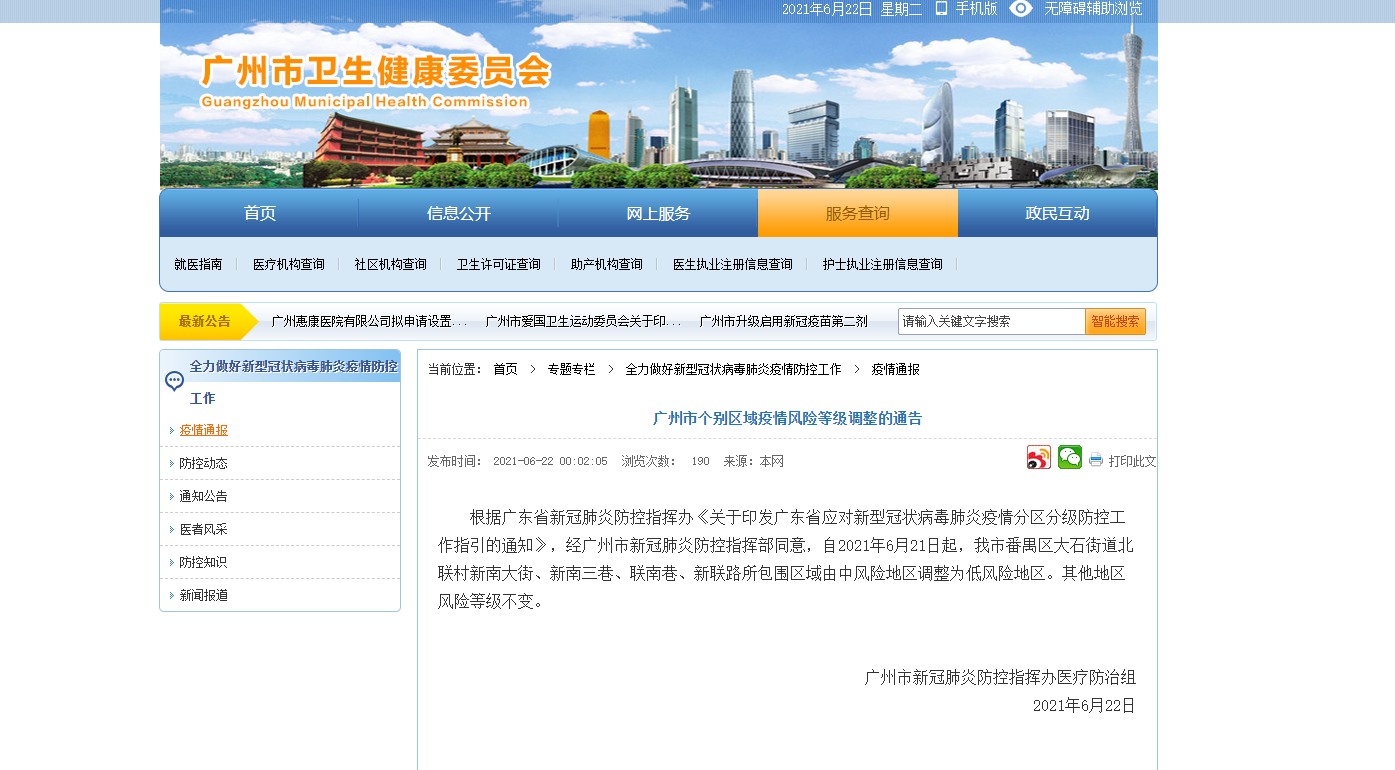Click the mobile version phone icon
The image size is (1395, 770).
pos(941,9)
